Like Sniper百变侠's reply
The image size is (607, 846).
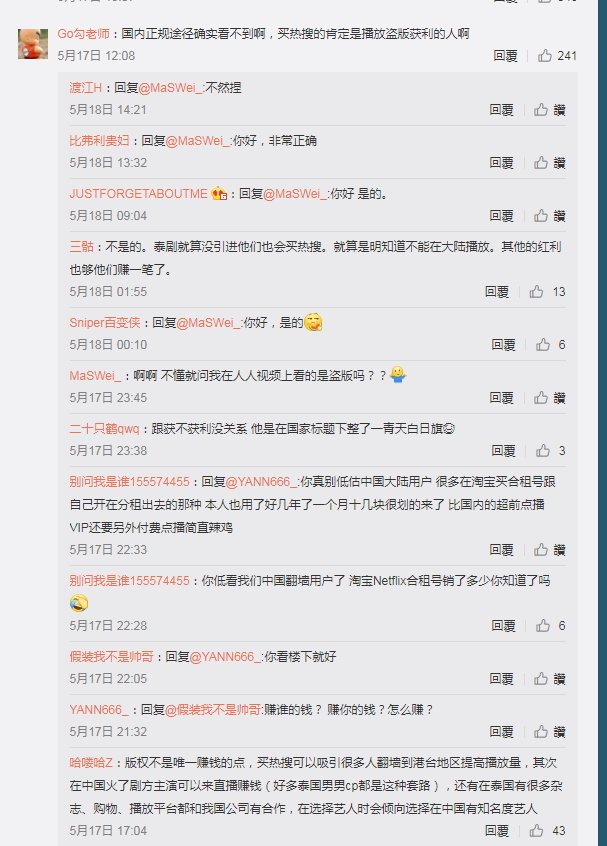(x=550, y=345)
